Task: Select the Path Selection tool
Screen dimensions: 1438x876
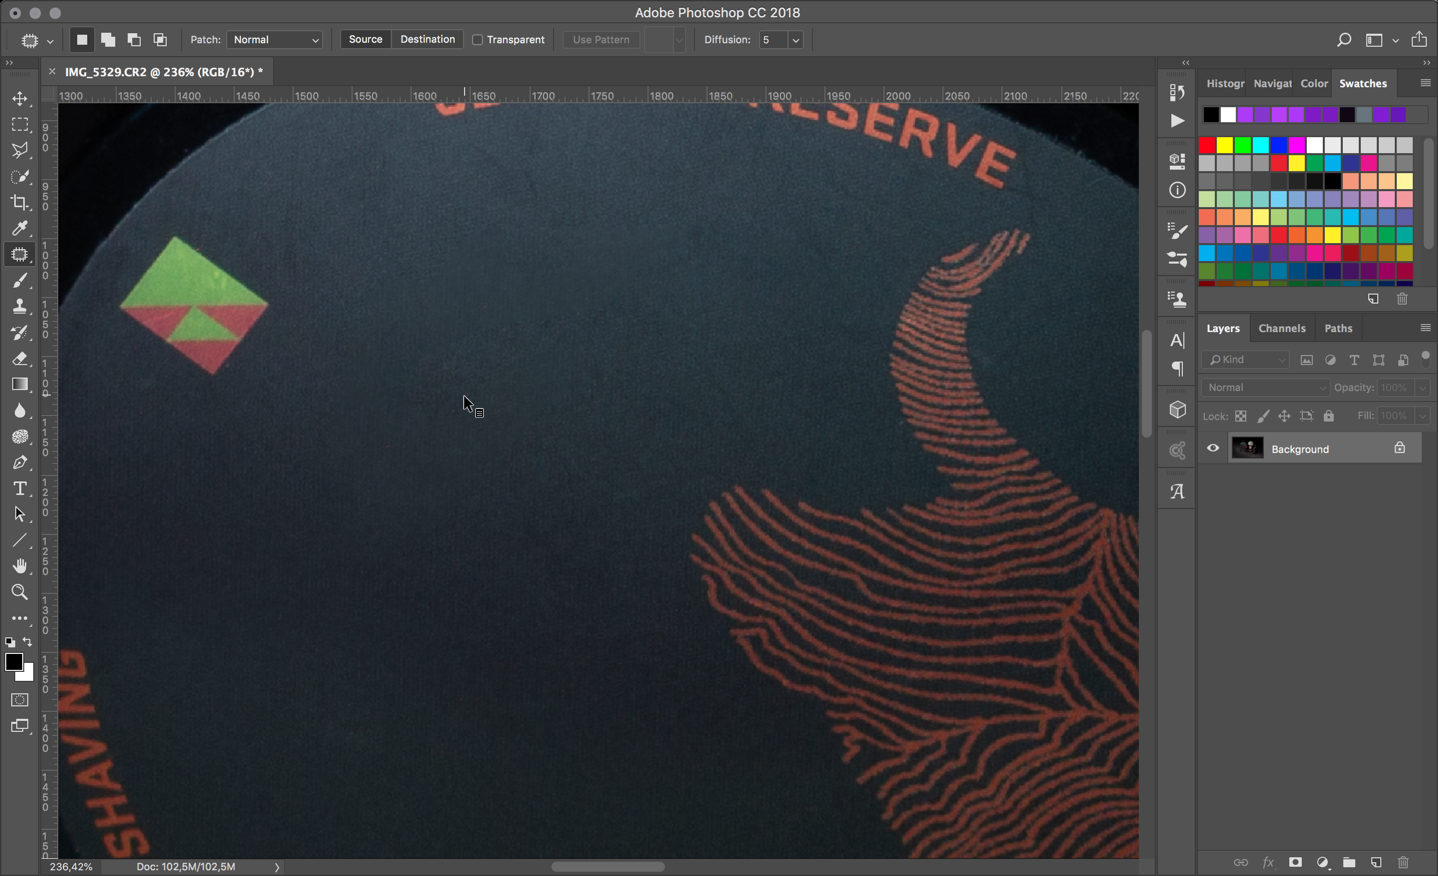Action: click(x=20, y=515)
